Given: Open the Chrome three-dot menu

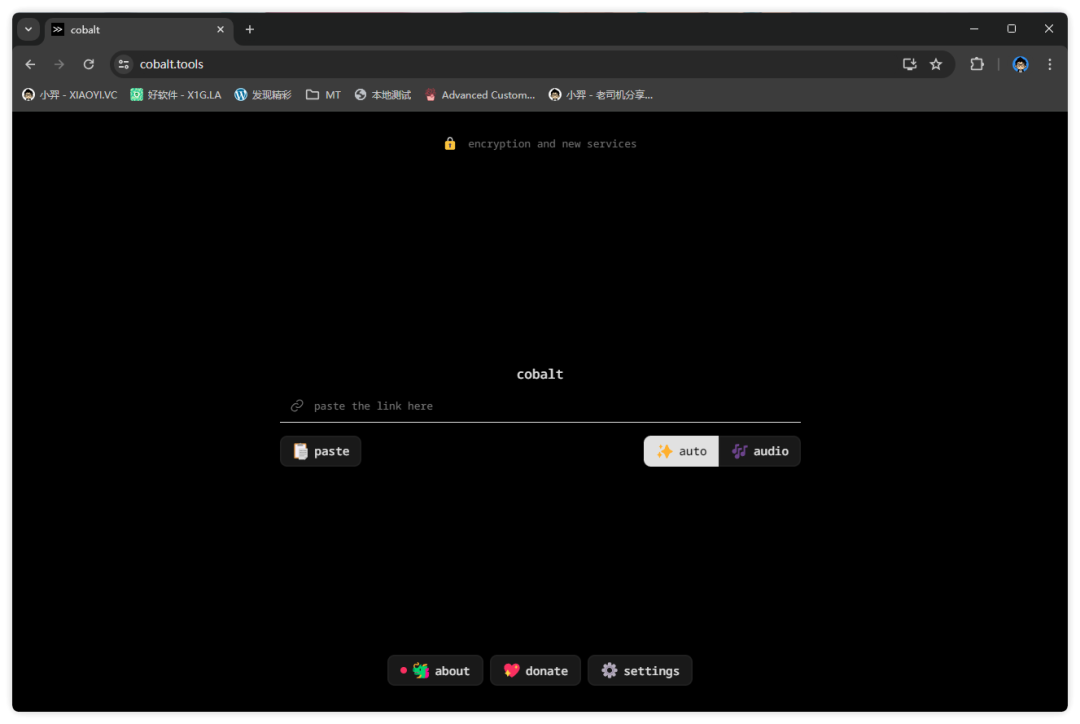Looking at the screenshot, I should [x=1050, y=64].
